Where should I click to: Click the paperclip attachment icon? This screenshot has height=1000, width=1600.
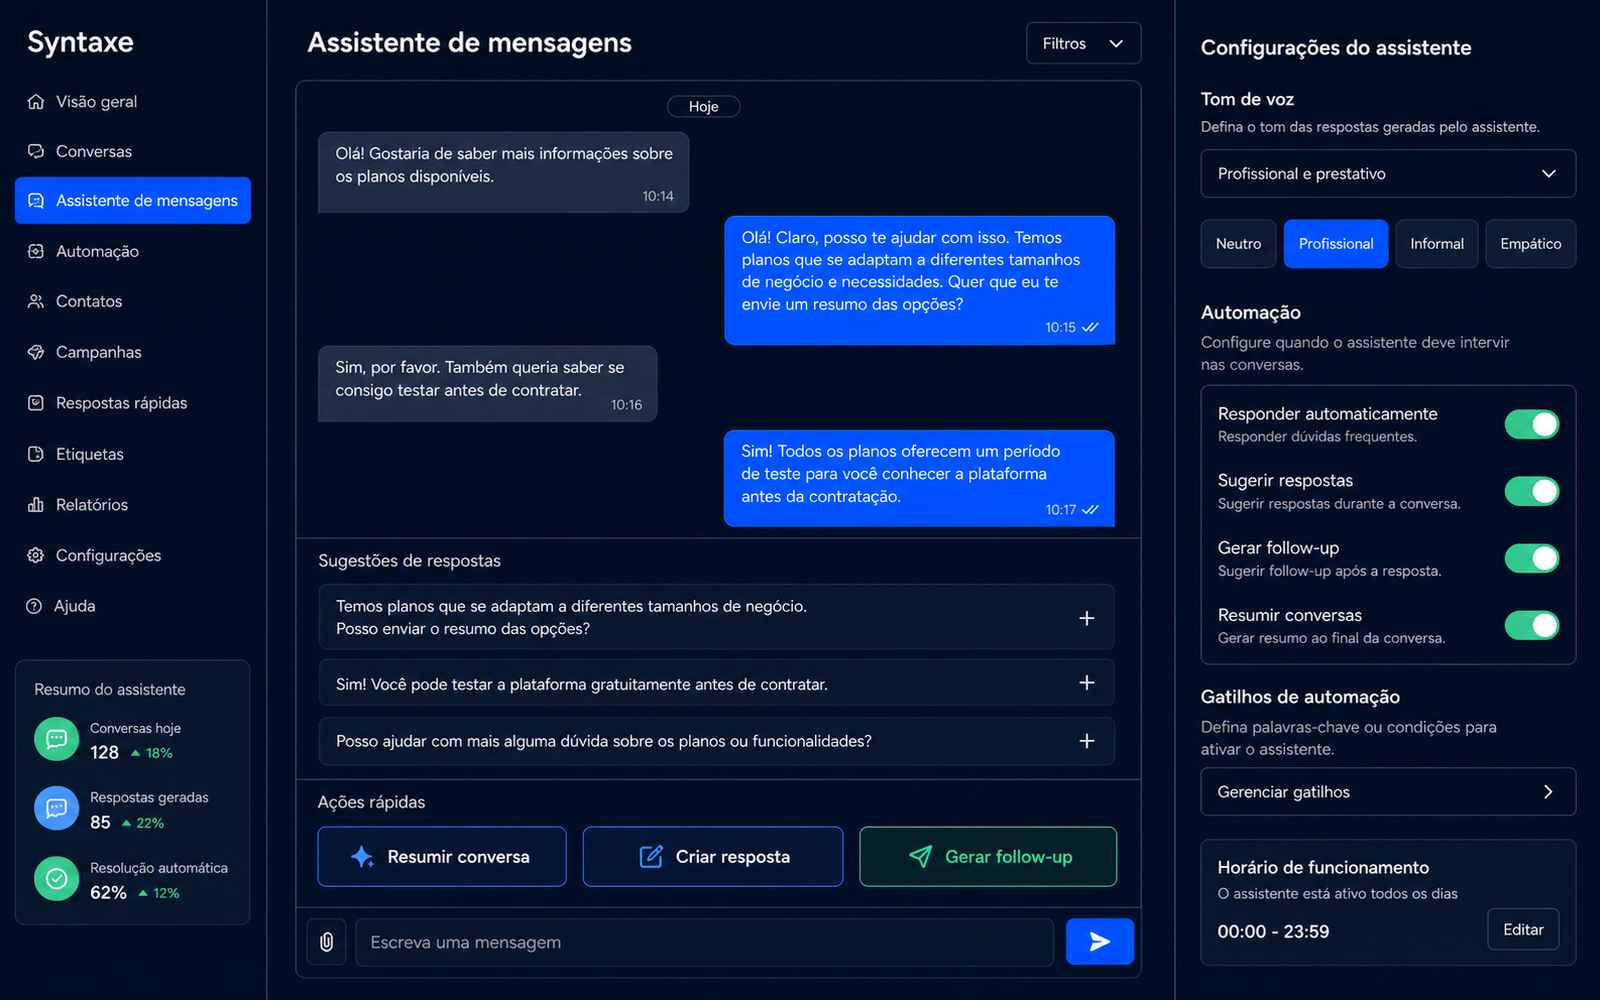(326, 942)
